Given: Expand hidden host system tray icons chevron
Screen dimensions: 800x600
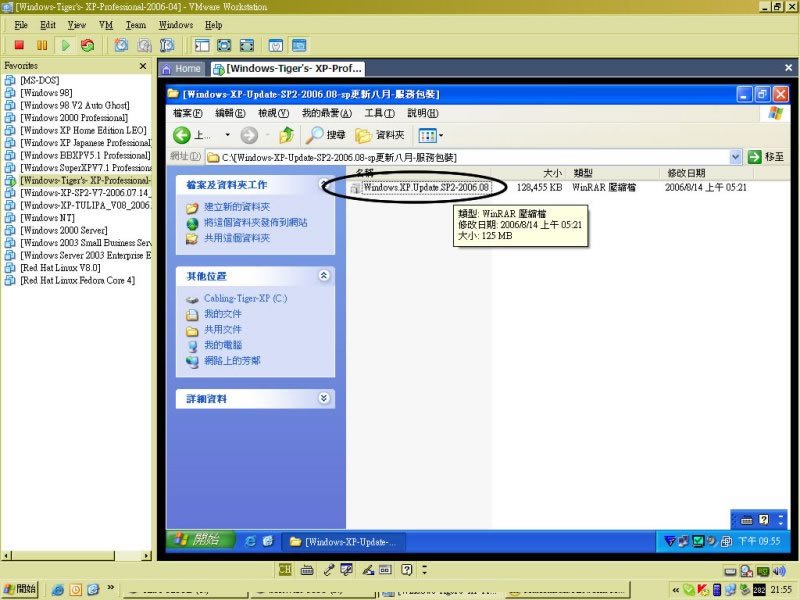Looking at the screenshot, I should click(676, 590).
